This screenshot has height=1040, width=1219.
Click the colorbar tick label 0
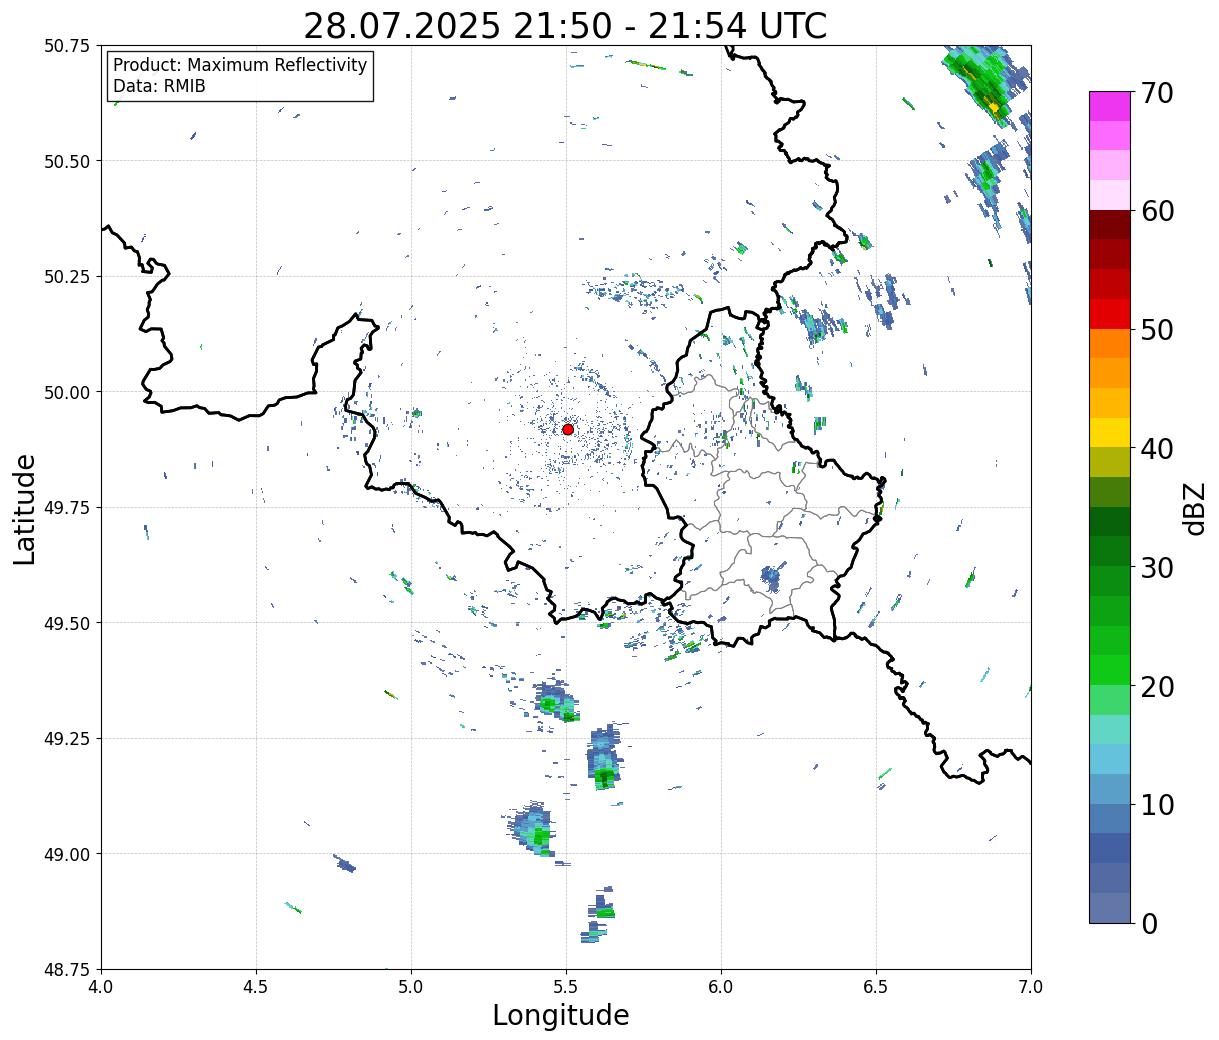tap(1150, 924)
